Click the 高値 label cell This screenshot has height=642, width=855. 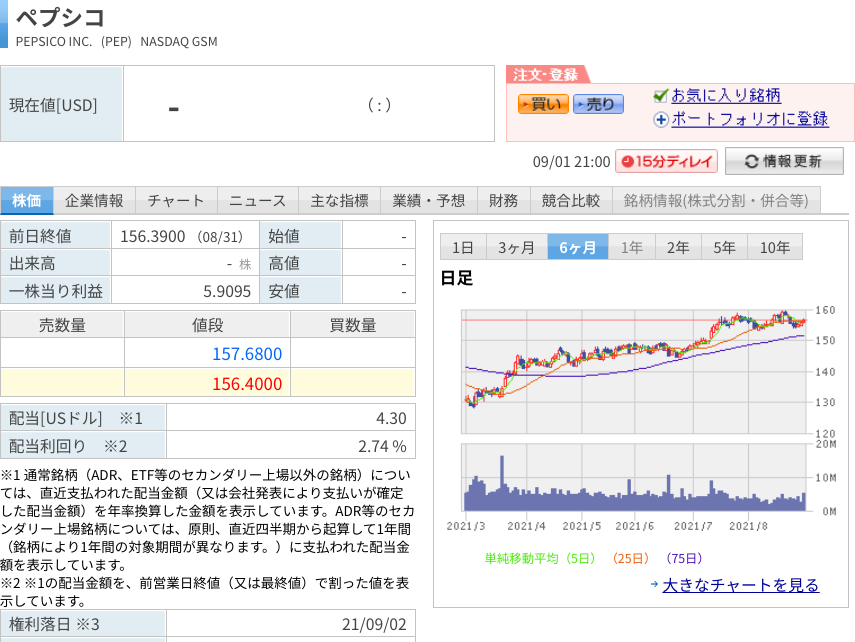(301, 263)
